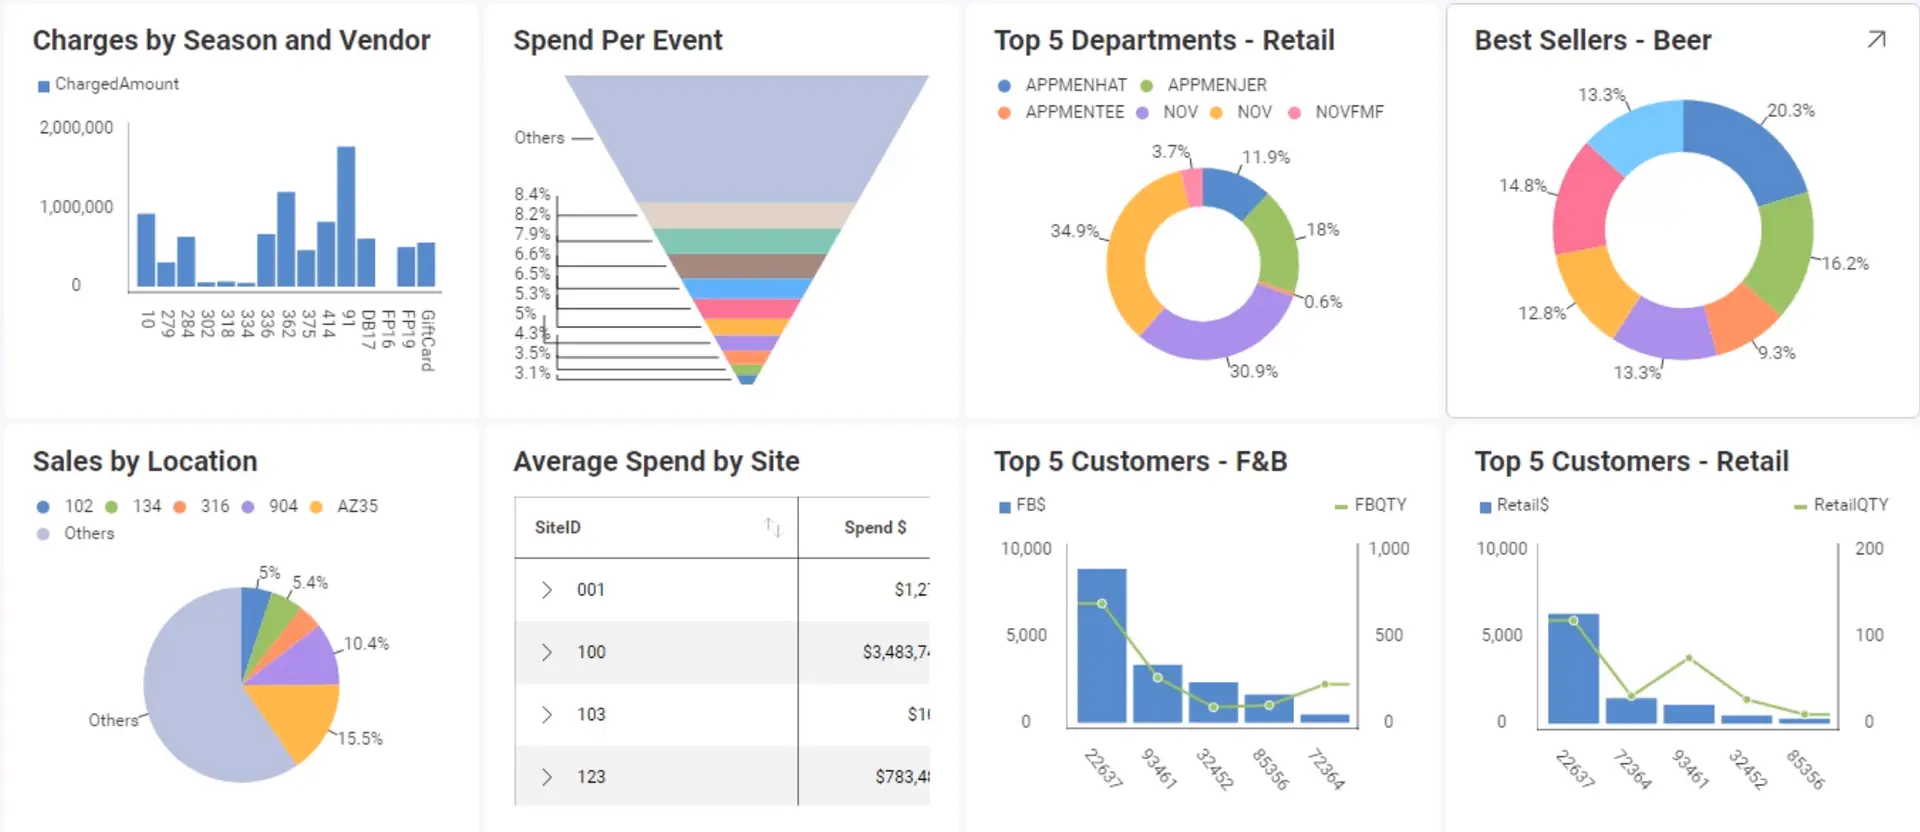
Task: Click the blue 102 legend dot in Sales by Location
Action: (43, 507)
